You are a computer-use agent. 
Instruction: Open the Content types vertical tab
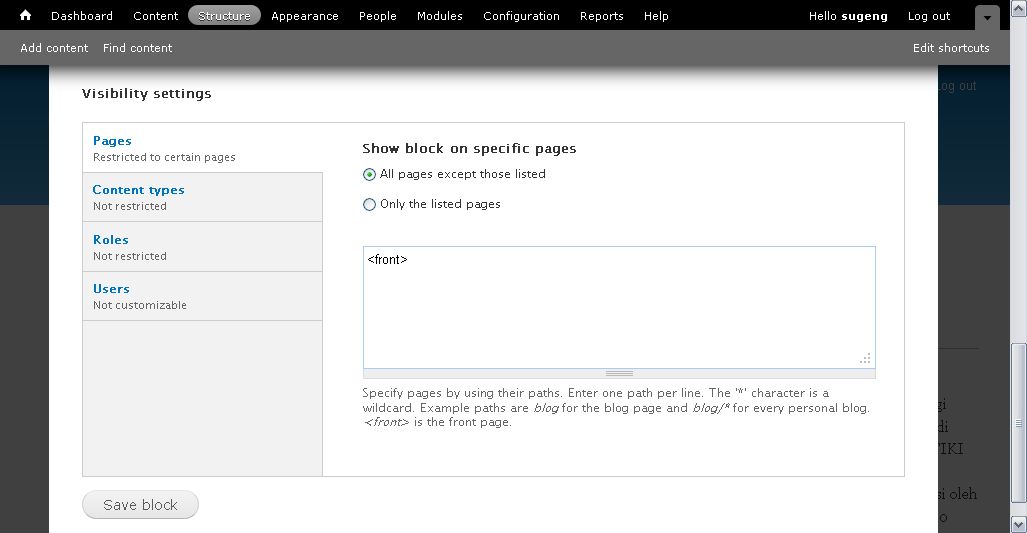tap(138, 190)
